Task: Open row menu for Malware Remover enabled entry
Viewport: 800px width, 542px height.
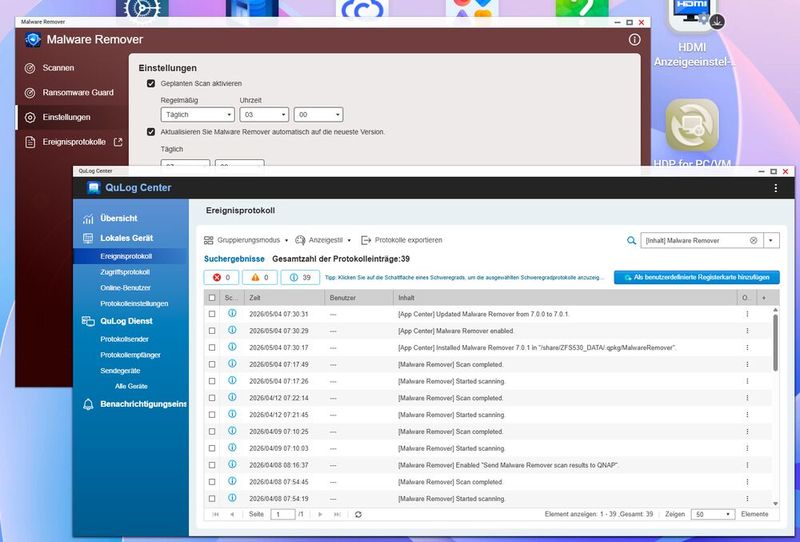Action: [x=747, y=331]
